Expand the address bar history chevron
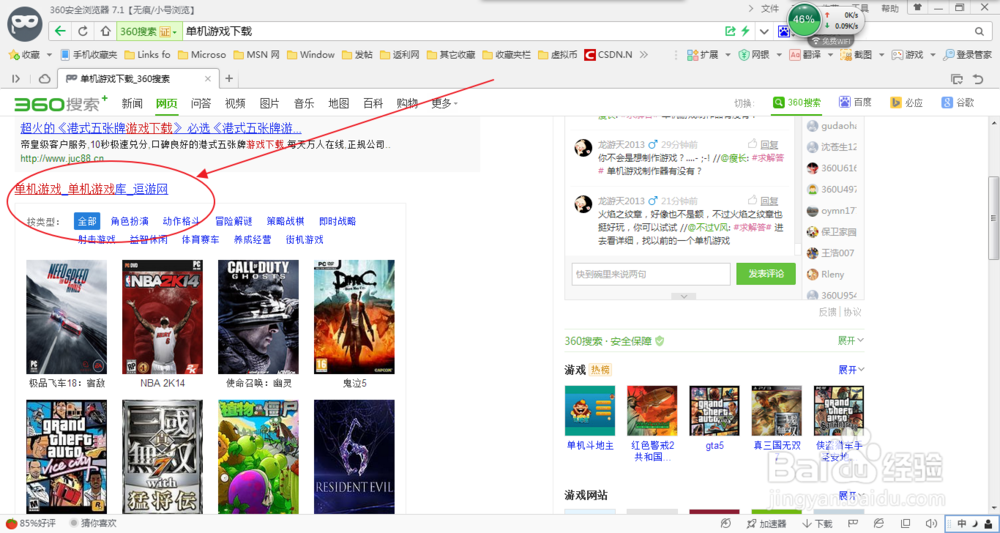The image size is (1000, 533). coord(764,31)
